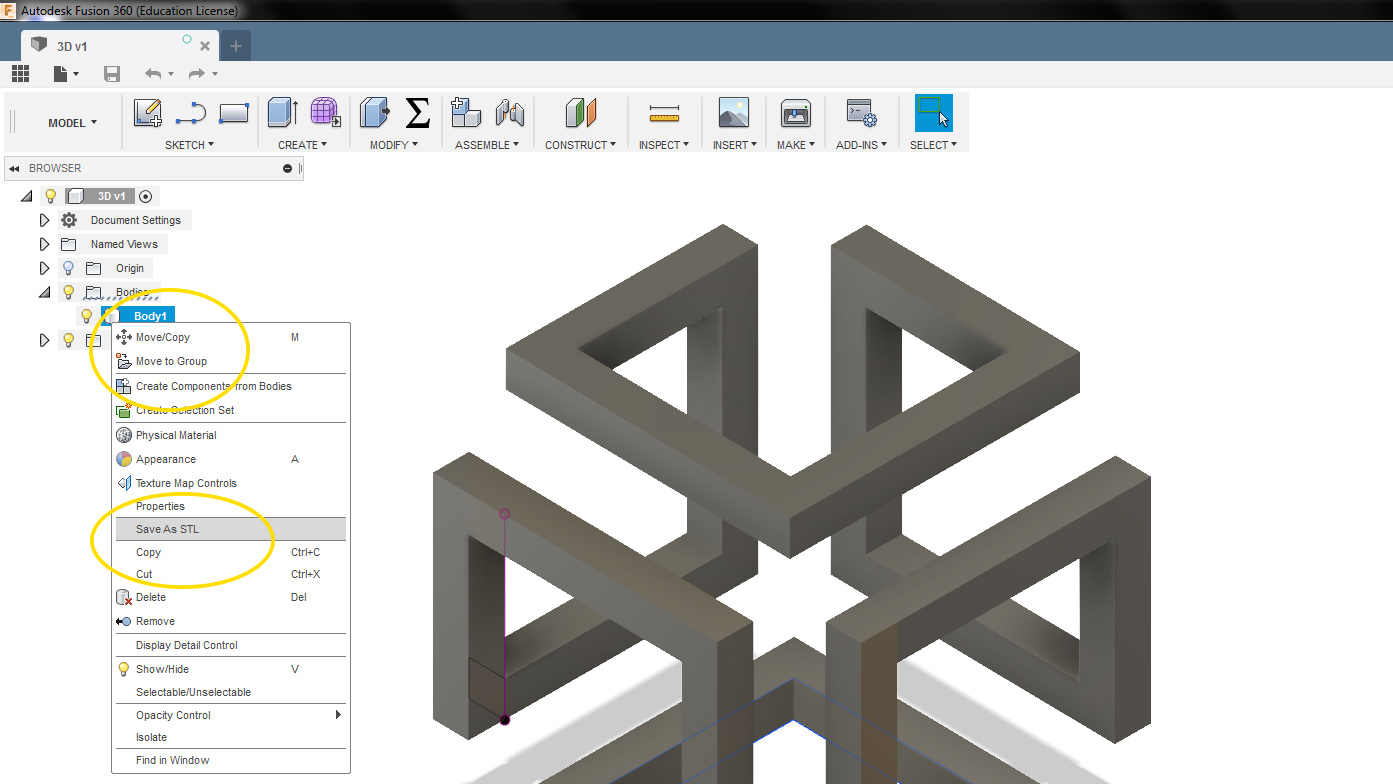Select the Joint icon in Assemble
Screen dimensions: 1393x784
[510, 113]
